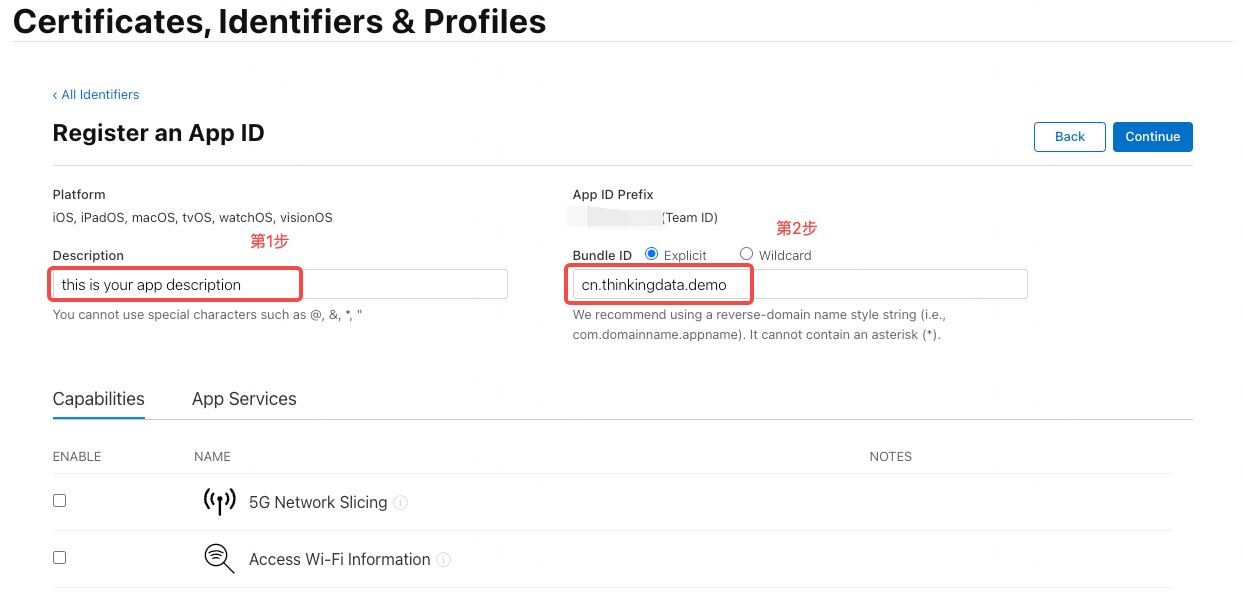Click the NOTES column header

pos(890,457)
